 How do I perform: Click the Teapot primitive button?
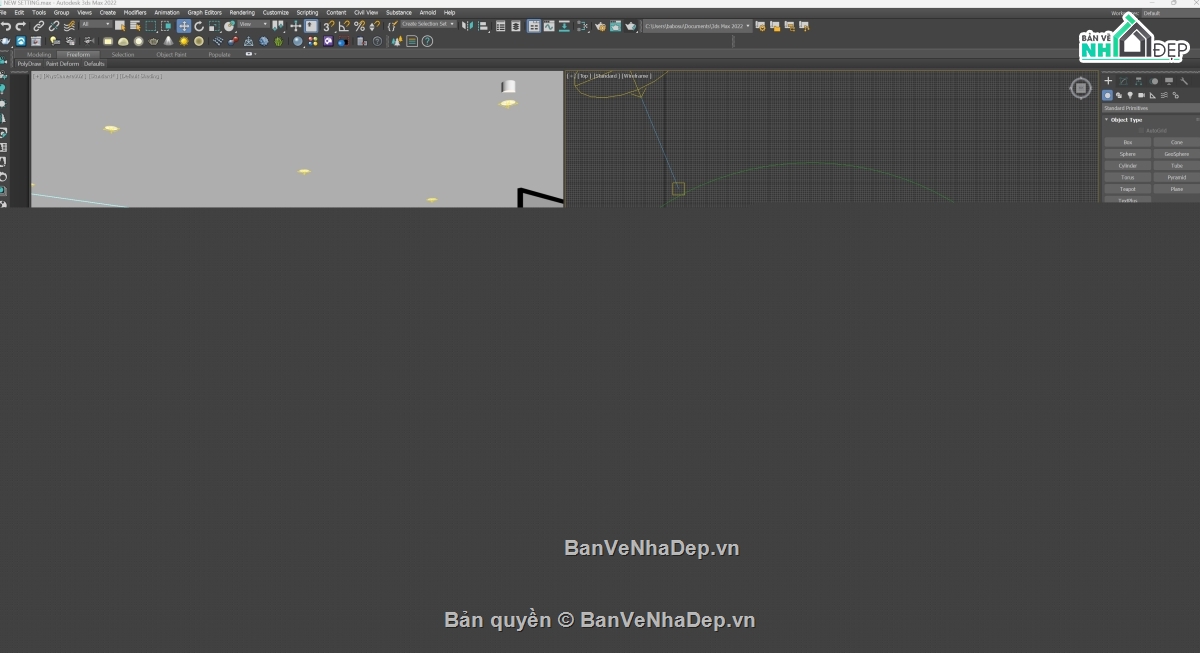tap(1127, 189)
